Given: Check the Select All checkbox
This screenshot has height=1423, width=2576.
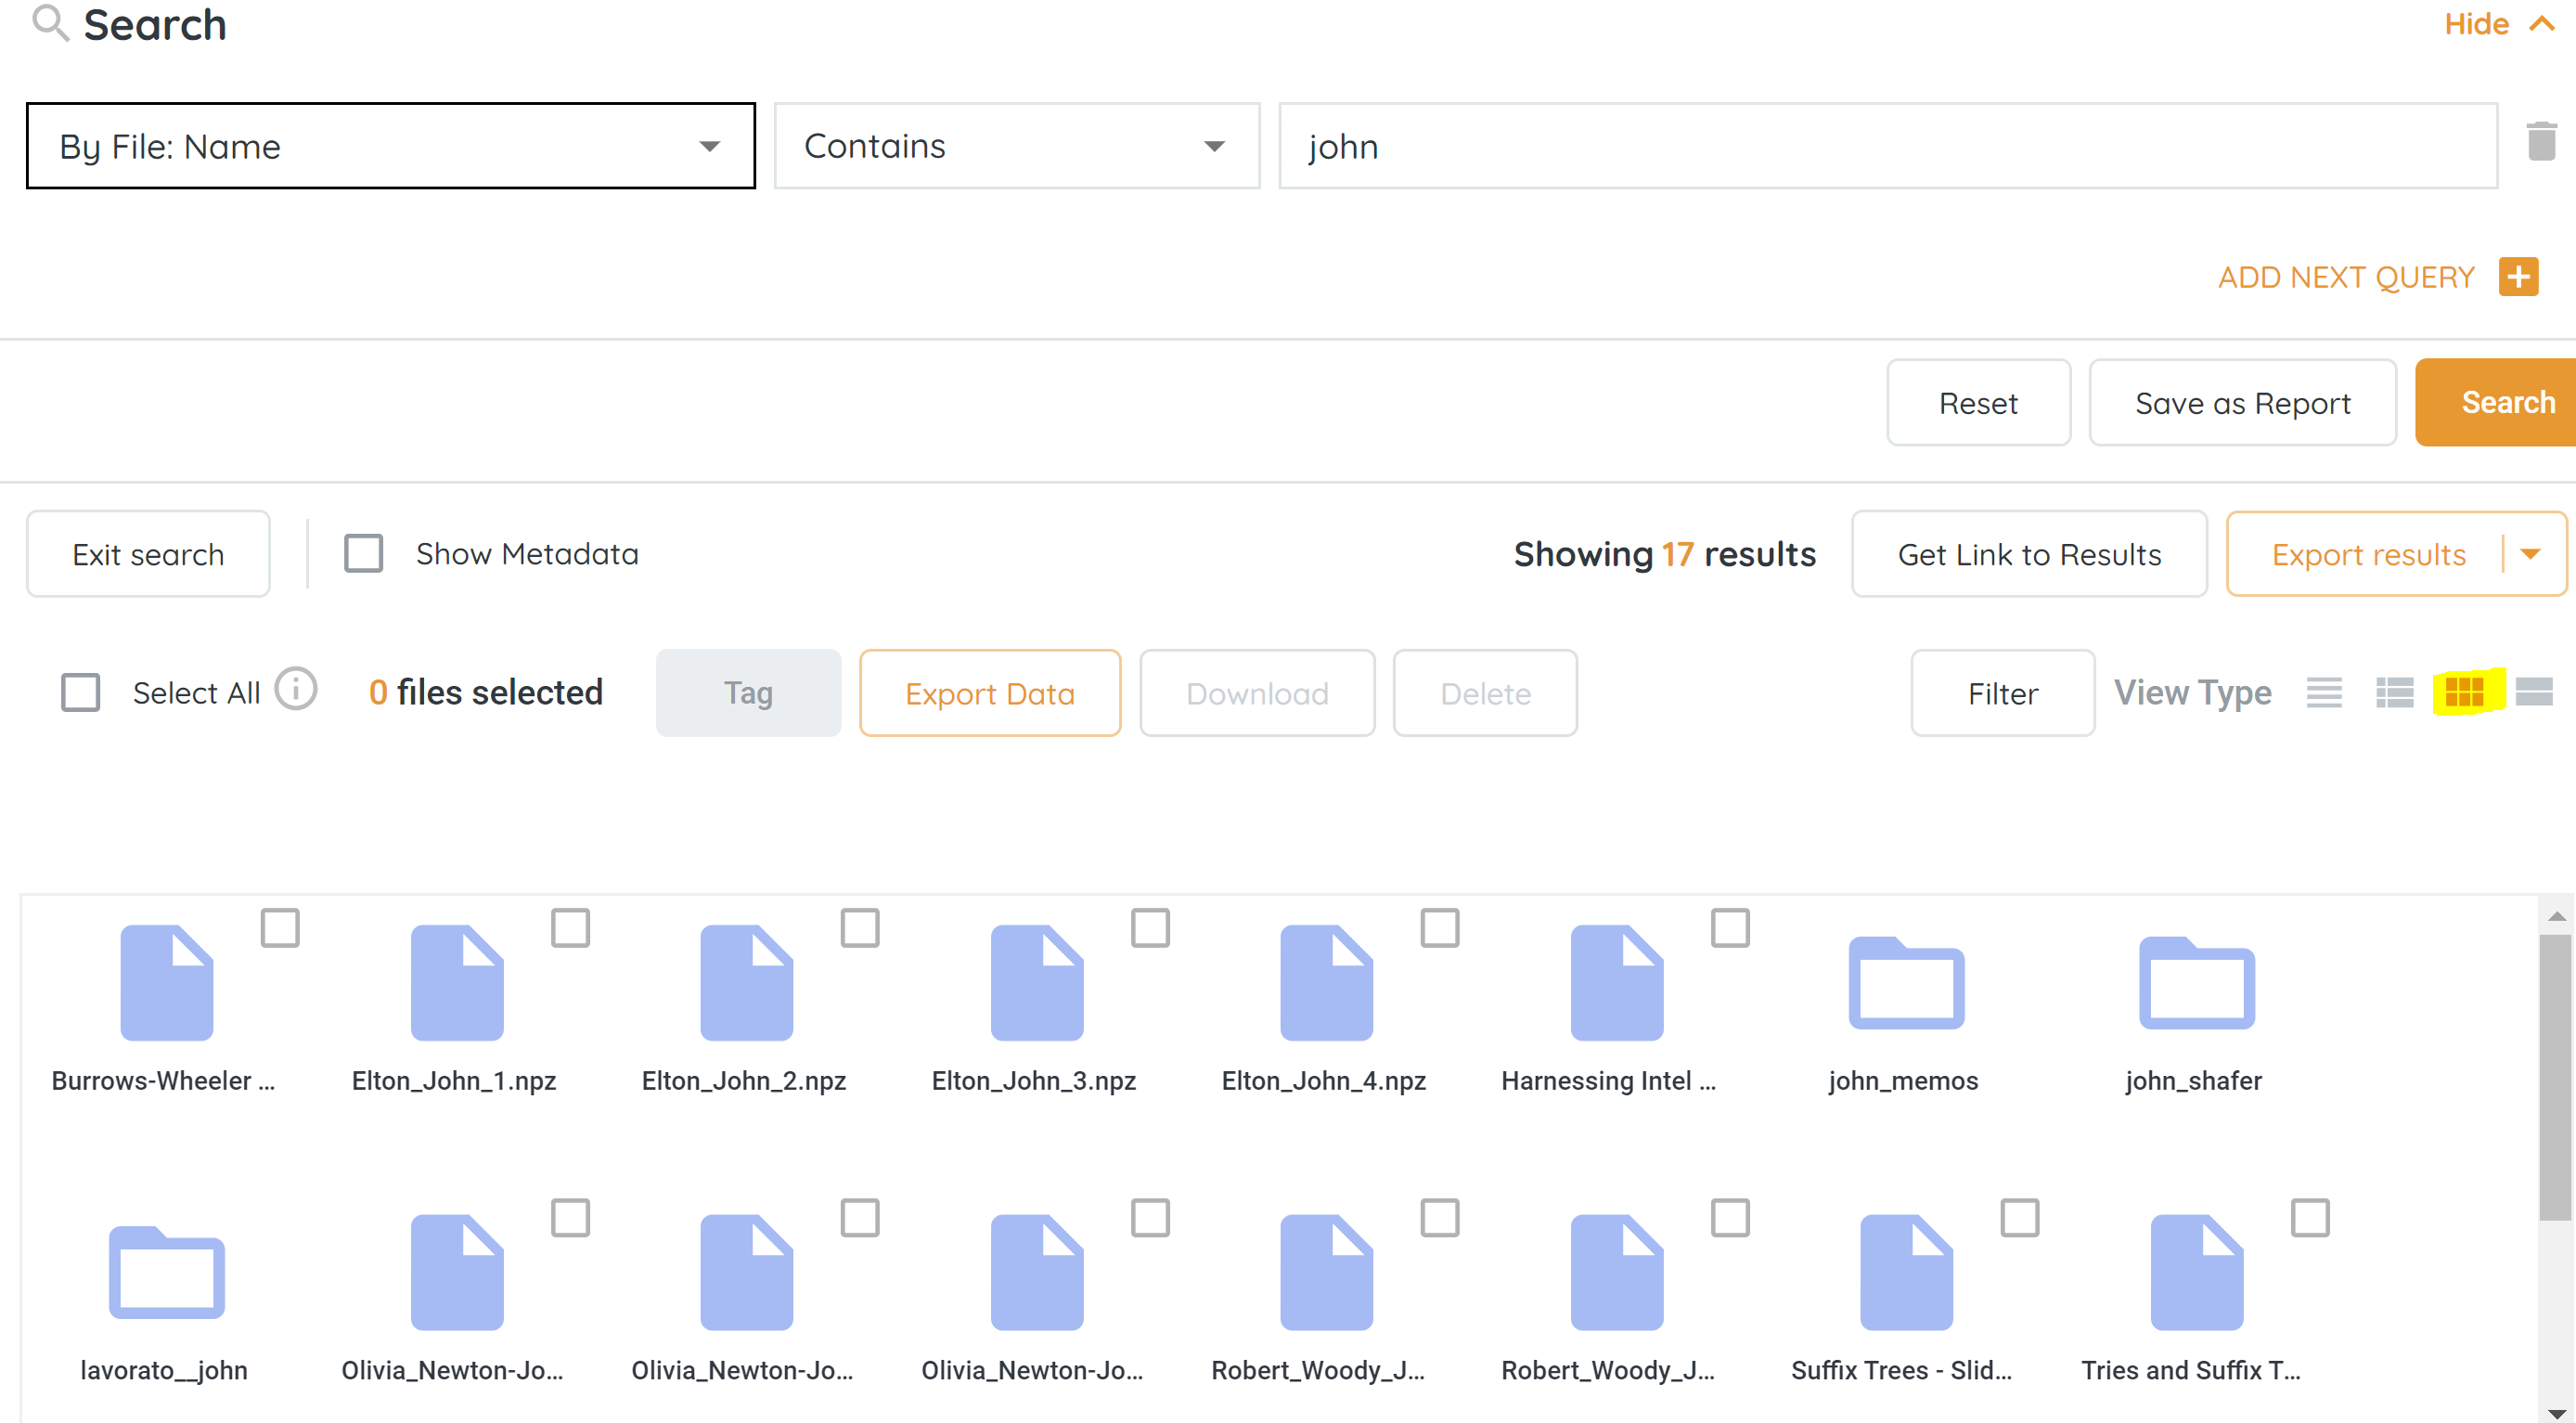Looking at the screenshot, I should 81,692.
